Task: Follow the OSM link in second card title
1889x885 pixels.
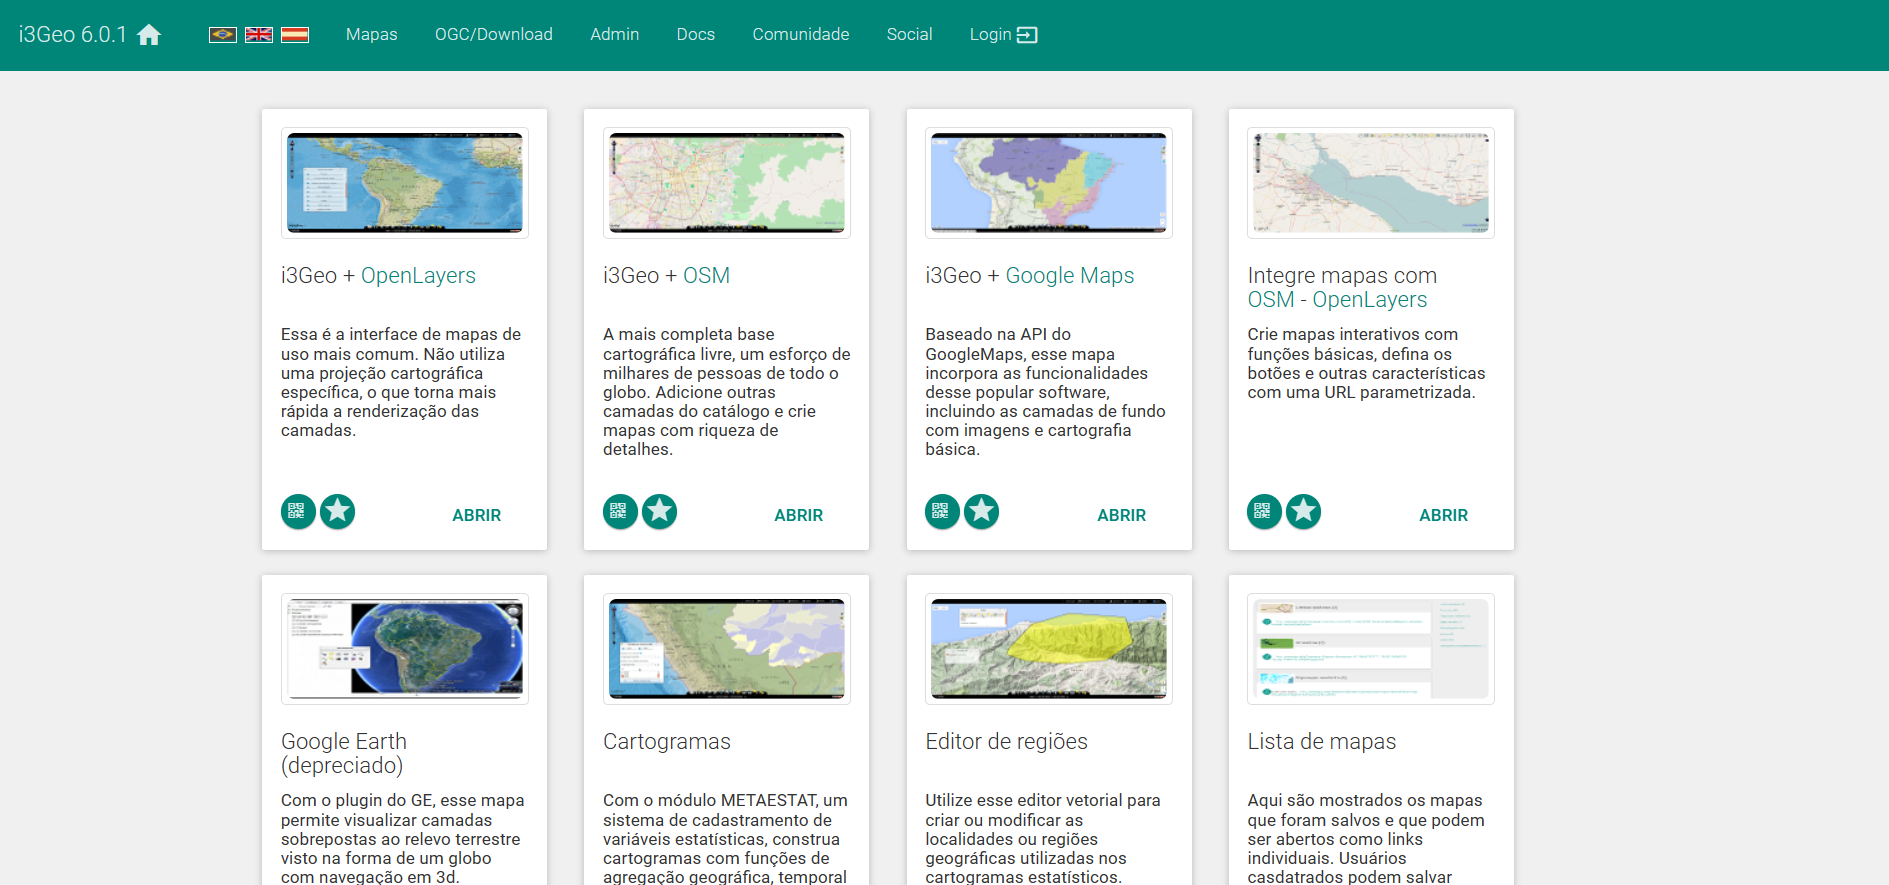Action: click(707, 276)
